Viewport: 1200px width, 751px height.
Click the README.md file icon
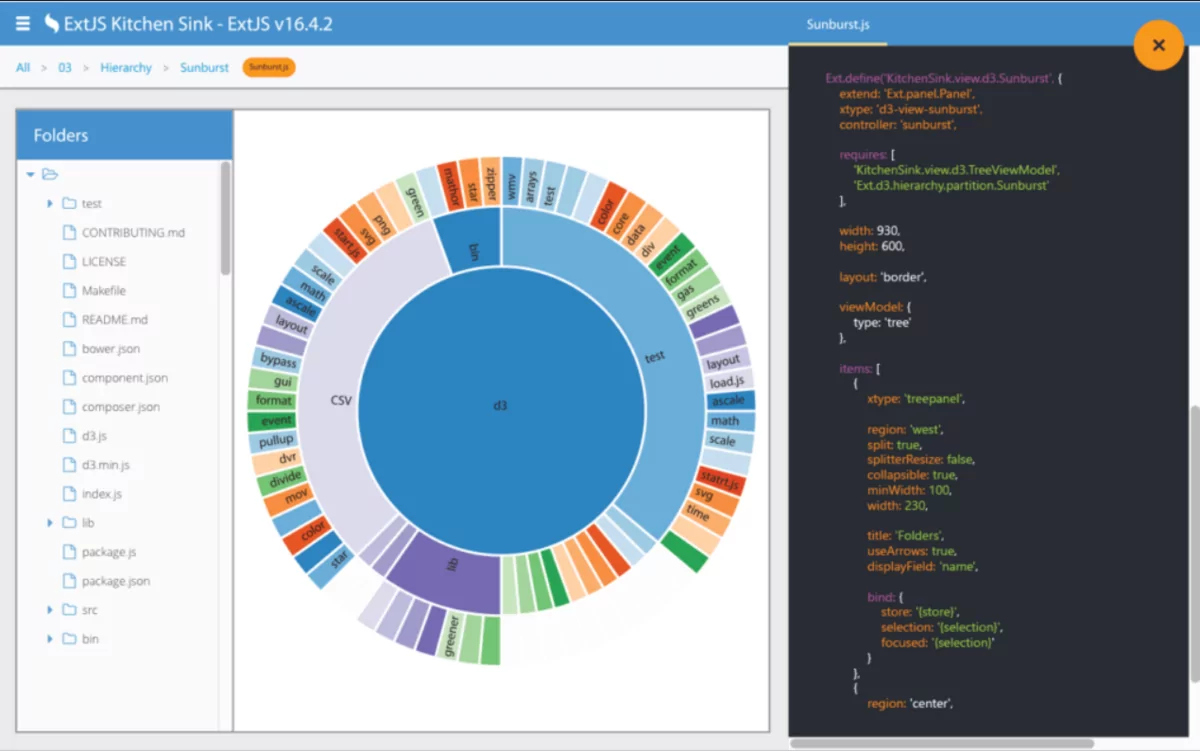[69, 319]
